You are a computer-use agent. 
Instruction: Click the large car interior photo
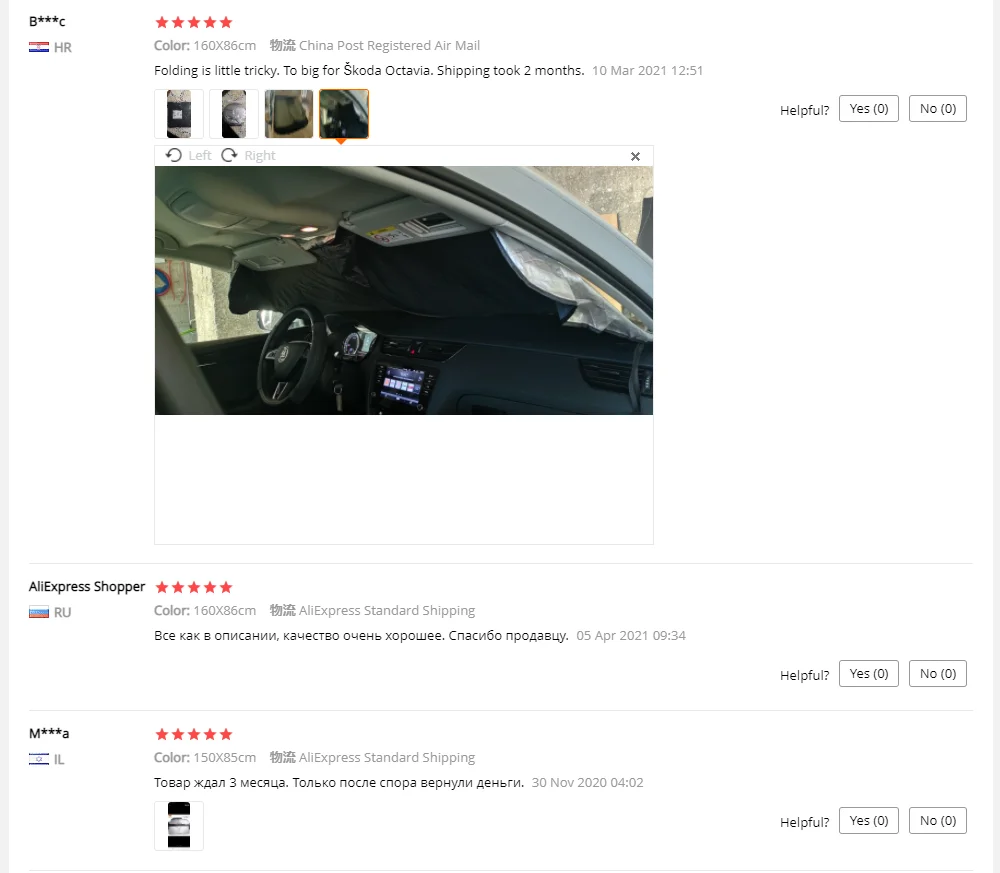tap(404, 290)
